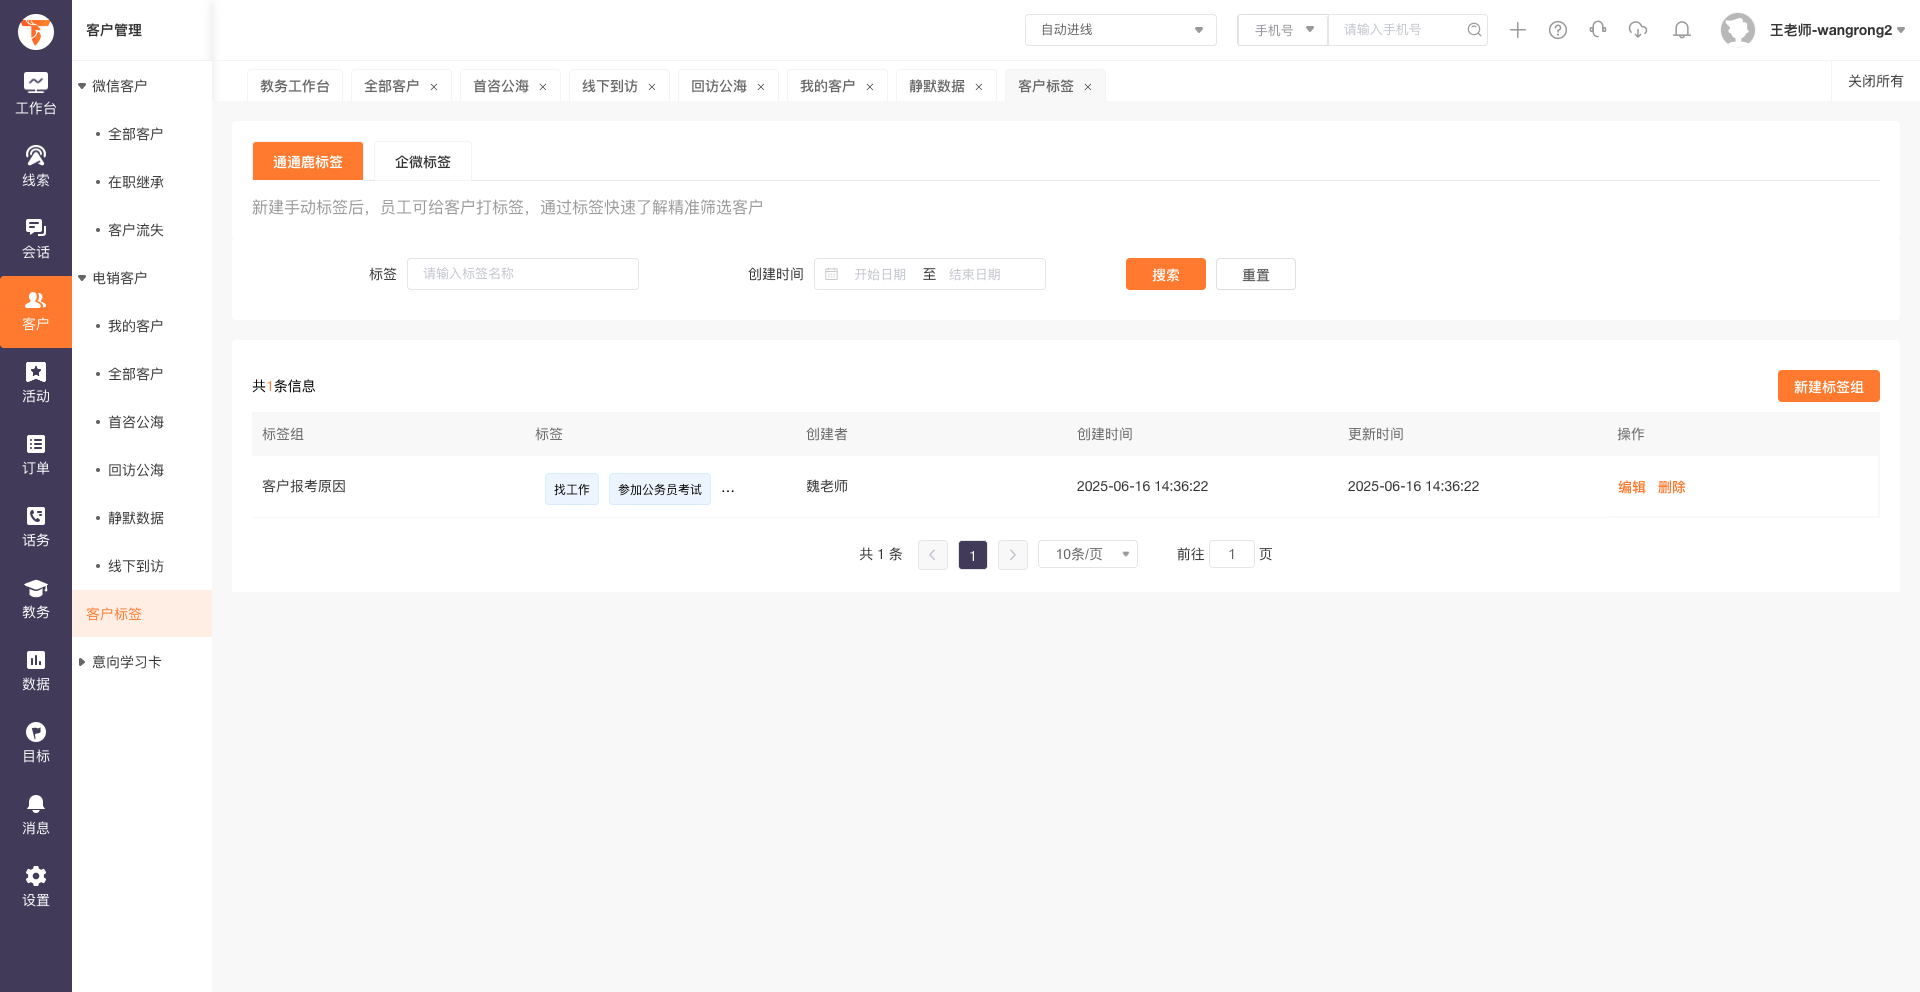Open the 自动进线 dropdown
The width and height of the screenshot is (1920, 992).
coord(1120,30)
